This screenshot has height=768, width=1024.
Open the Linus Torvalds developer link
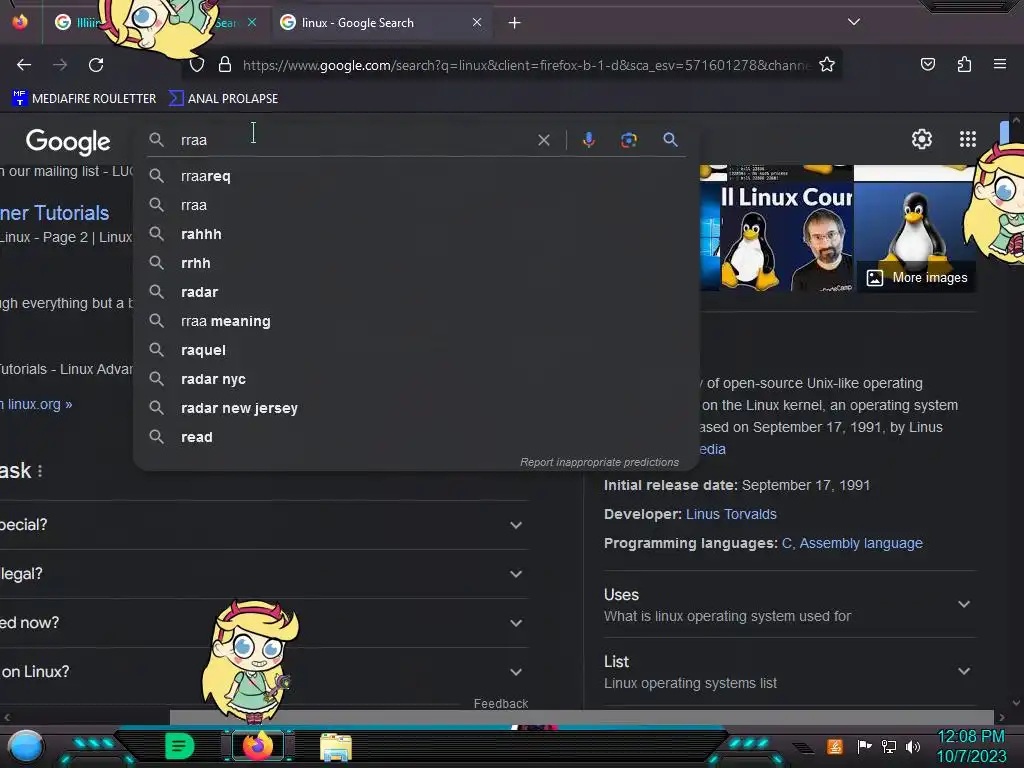tap(731, 514)
